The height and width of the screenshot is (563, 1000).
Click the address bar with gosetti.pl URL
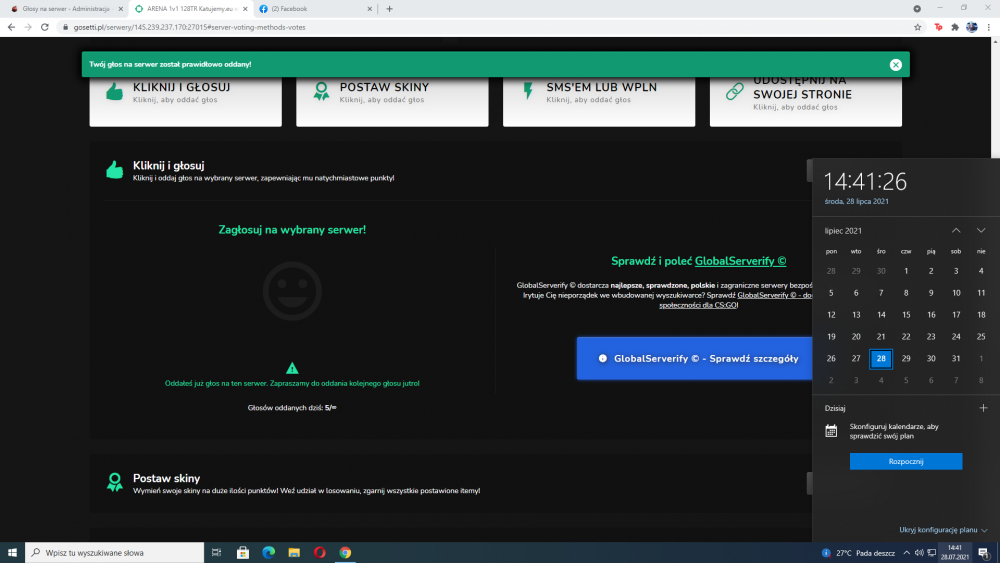tap(485, 27)
